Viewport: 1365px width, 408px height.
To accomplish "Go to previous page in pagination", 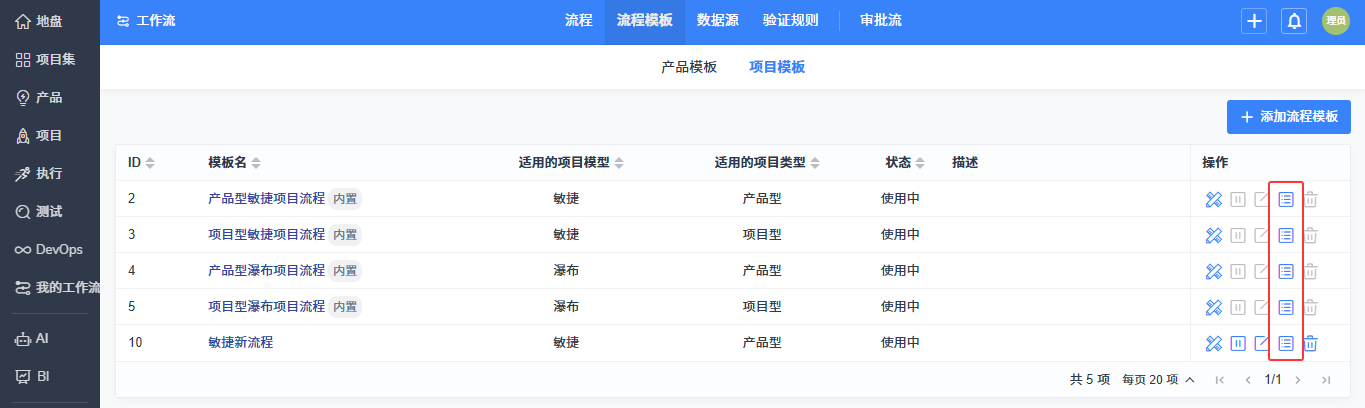I will [x=1248, y=380].
